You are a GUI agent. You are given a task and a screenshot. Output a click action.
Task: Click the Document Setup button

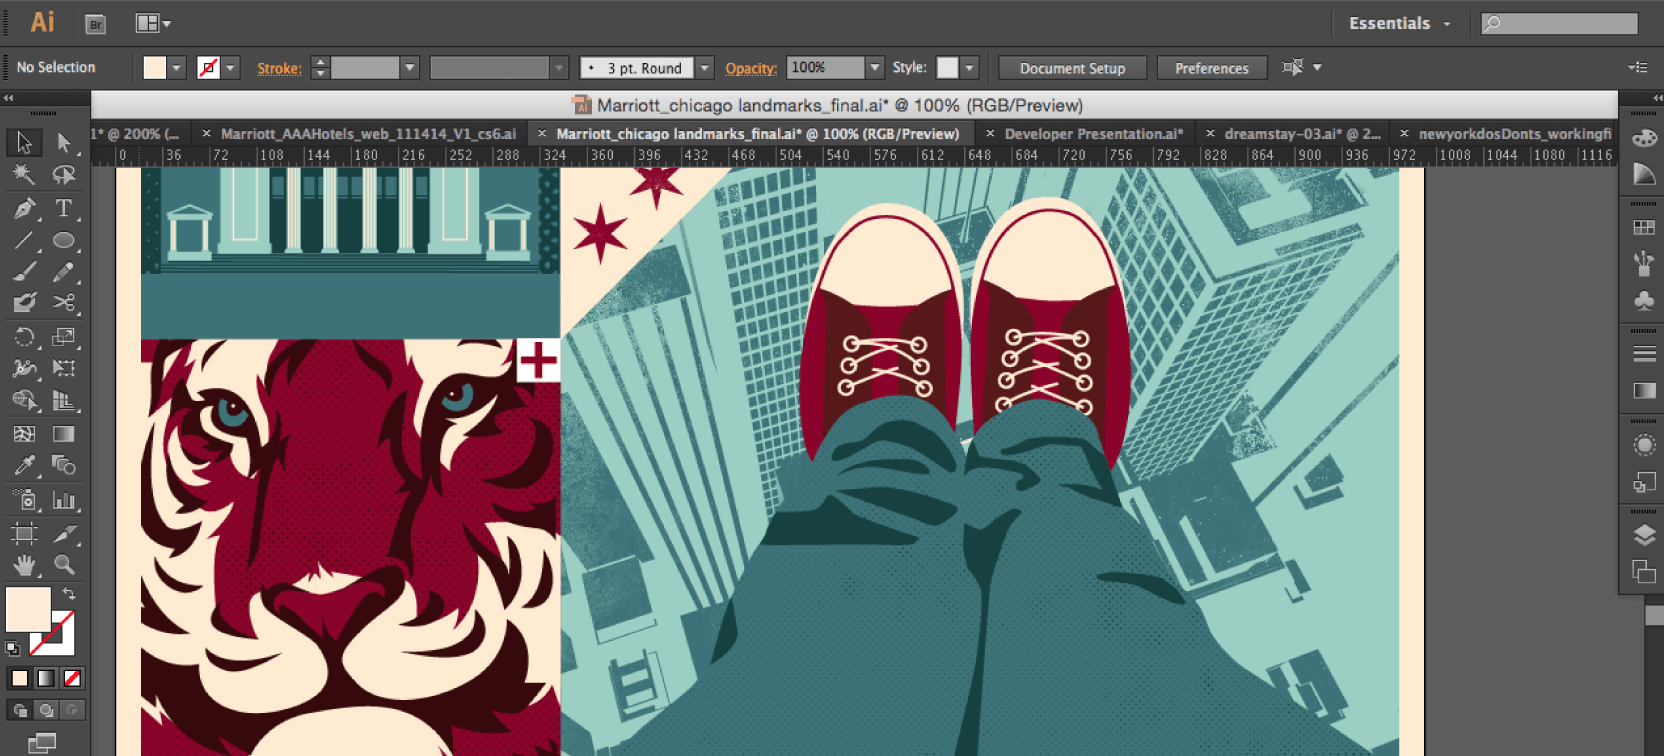[x=1072, y=68]
